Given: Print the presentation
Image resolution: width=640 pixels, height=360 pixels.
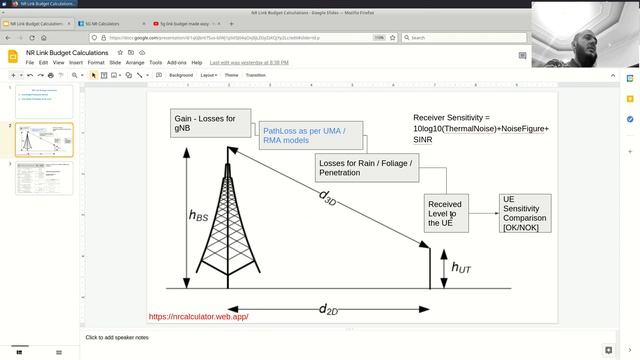Looking at the screenshot, I should [51, 75].
